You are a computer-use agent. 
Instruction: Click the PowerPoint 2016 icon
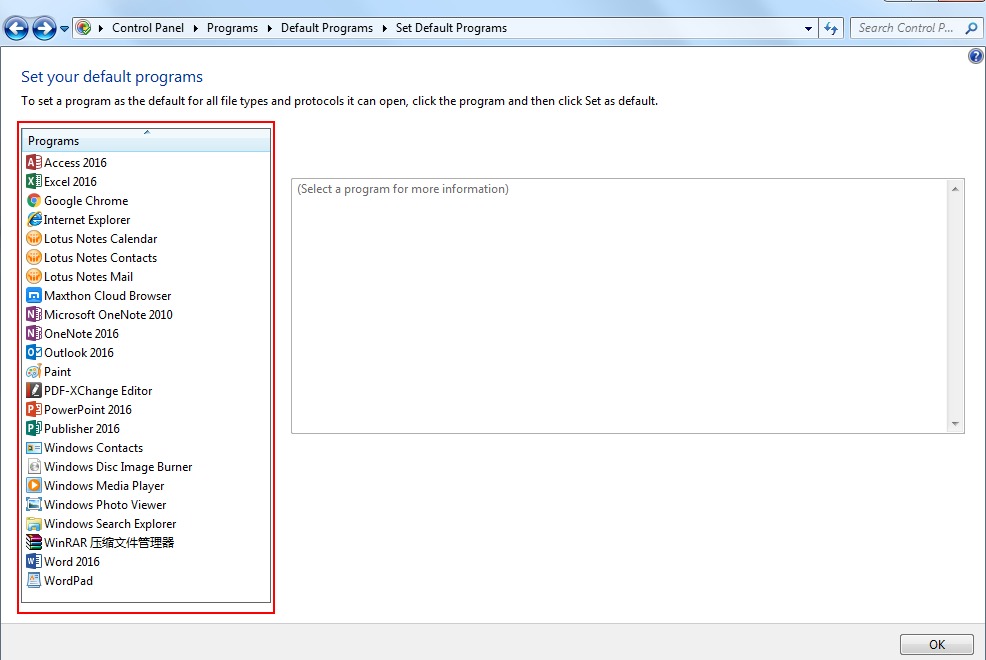[x=34, y=409]
